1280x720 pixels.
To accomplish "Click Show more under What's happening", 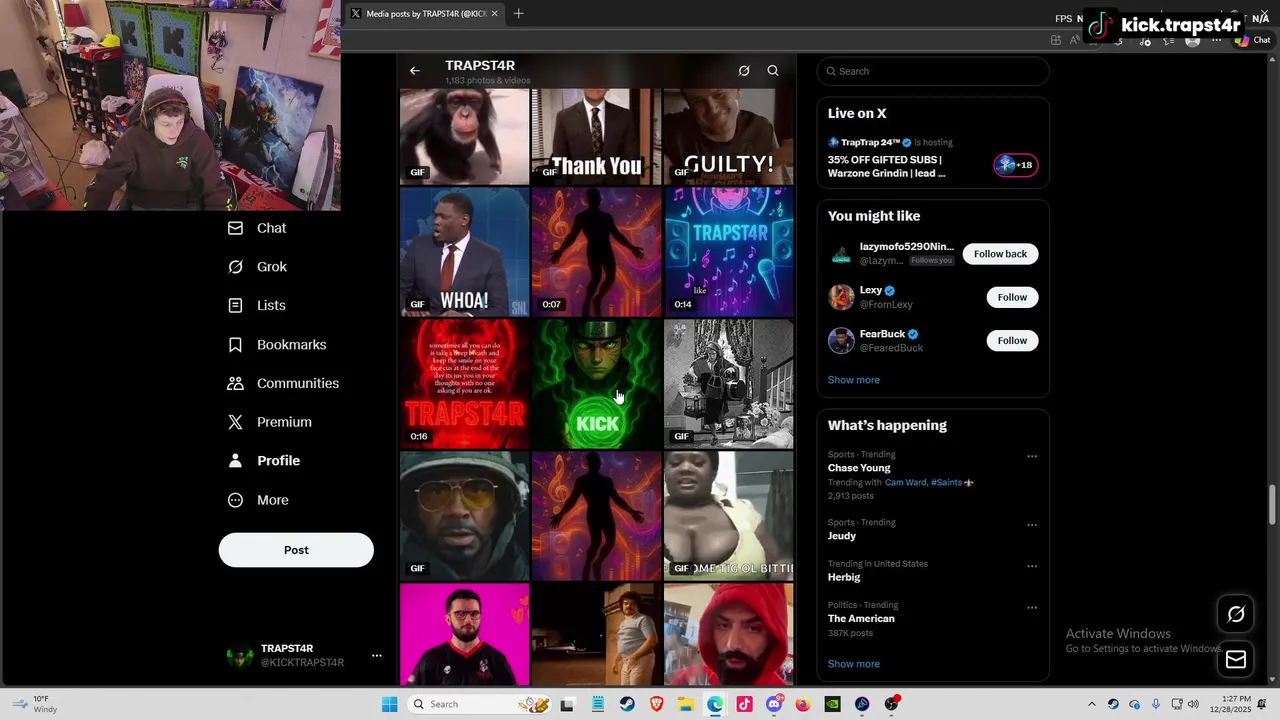I will pyautogui.click(x=853, y=664).
